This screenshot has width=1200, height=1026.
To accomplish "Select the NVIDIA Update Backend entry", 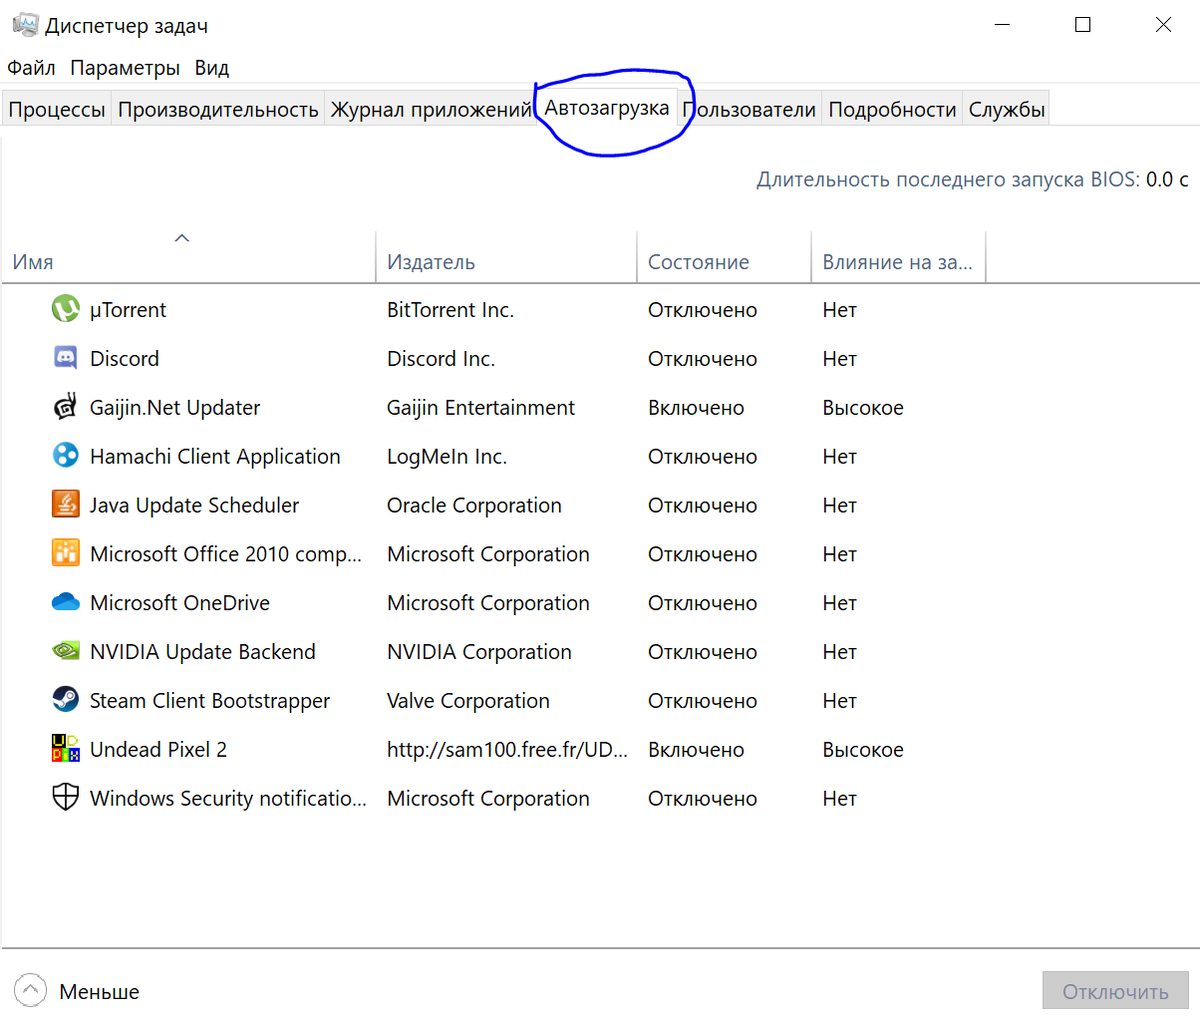I will [203, 652].
